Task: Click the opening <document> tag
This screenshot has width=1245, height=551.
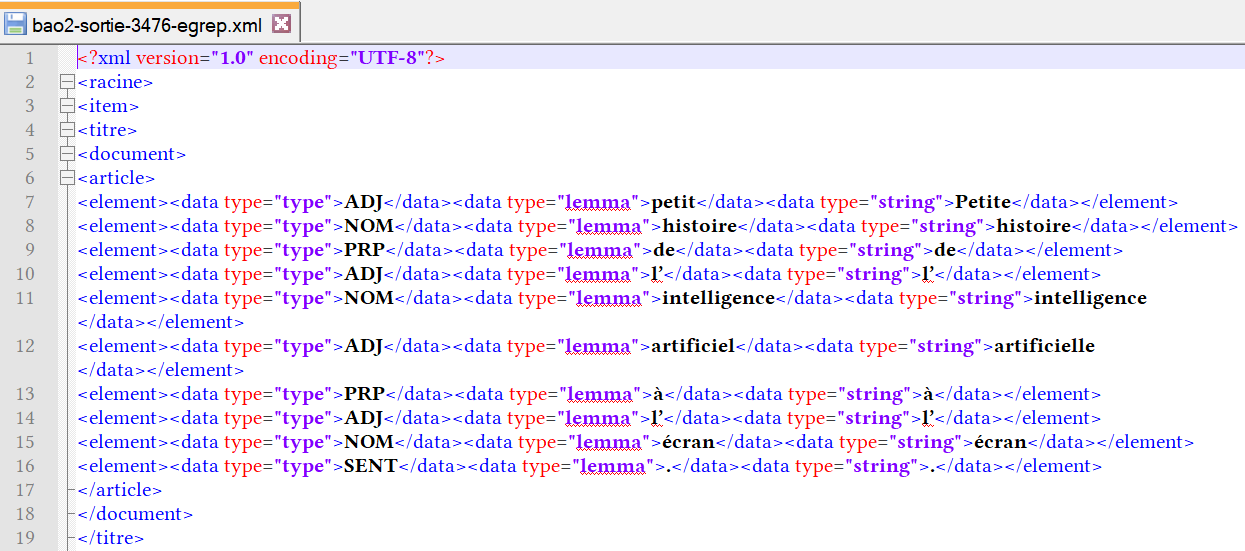Action: click(x=132, y=154)
